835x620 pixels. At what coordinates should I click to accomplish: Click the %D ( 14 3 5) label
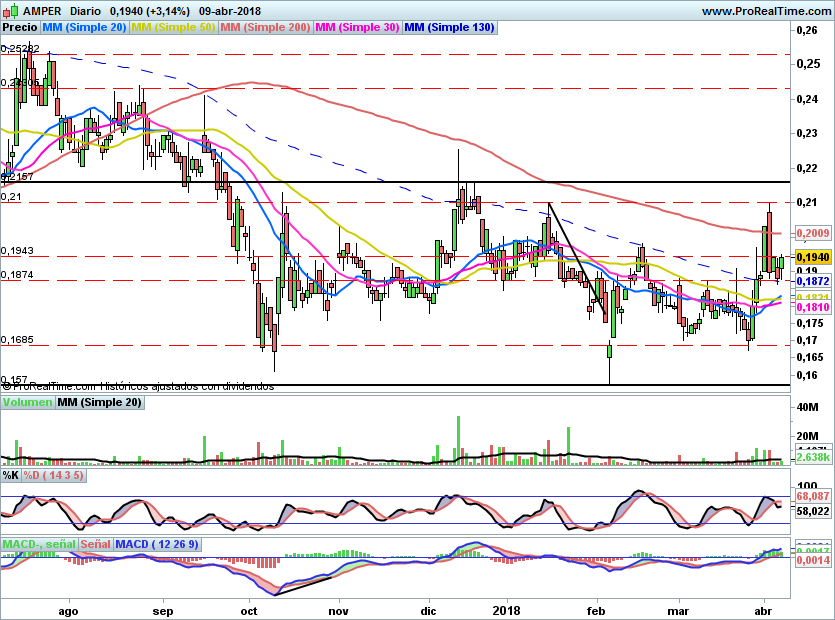pos(54,475)
